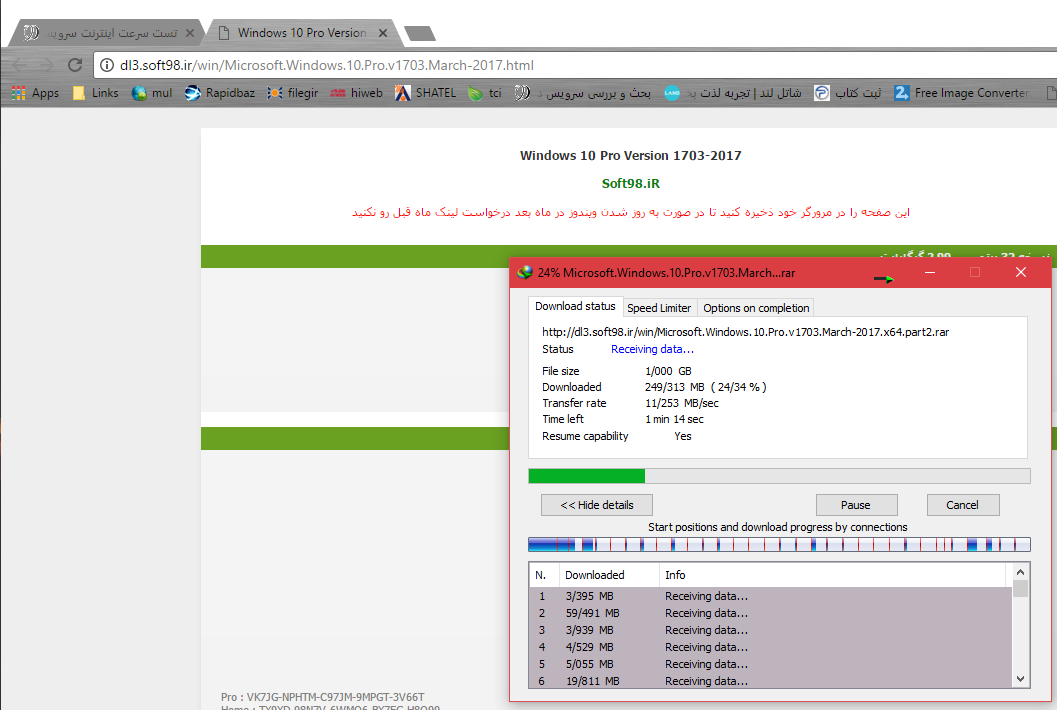Click the 24% Microsoft.Windows.10.Pro title text
The image size is (1057, 710).
click(666, 273)
